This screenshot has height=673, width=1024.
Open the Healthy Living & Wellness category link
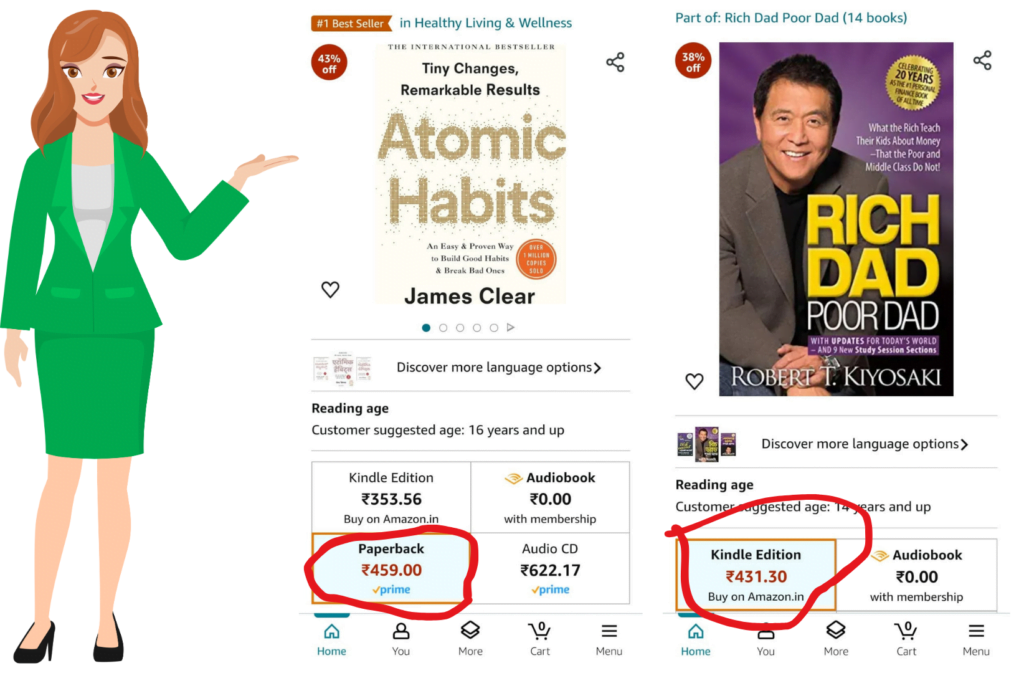click(x=485, y=23)
